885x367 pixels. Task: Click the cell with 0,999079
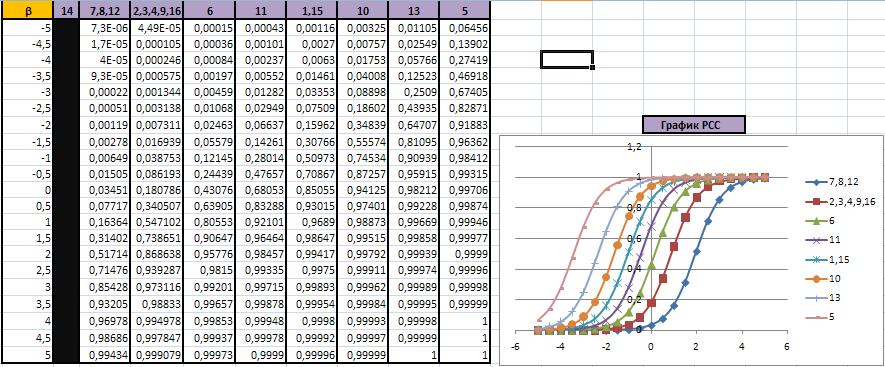click(x=156, y=355)
